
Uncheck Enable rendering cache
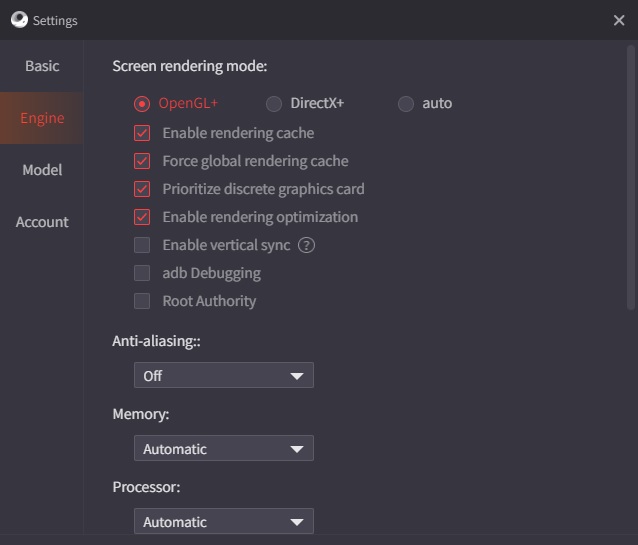(142, 133)
